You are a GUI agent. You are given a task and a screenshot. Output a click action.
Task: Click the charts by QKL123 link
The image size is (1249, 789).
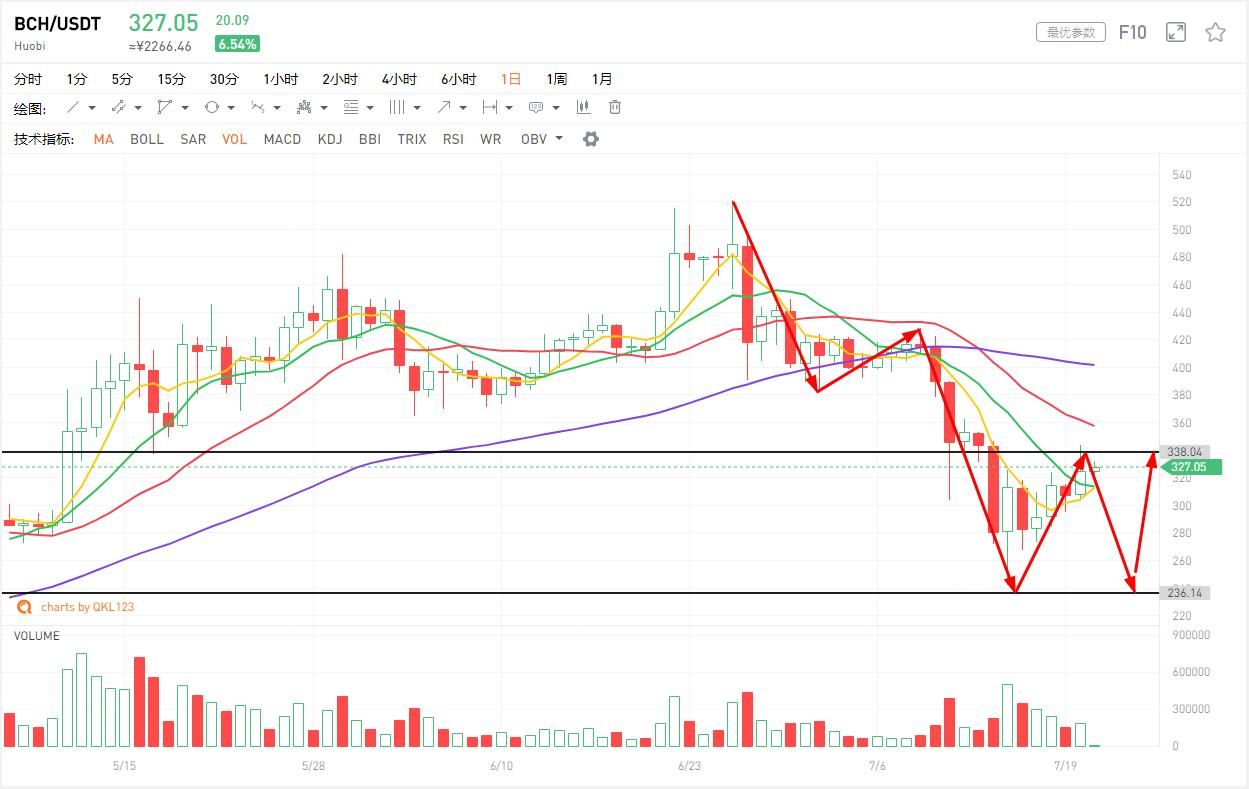pos(87,607)
